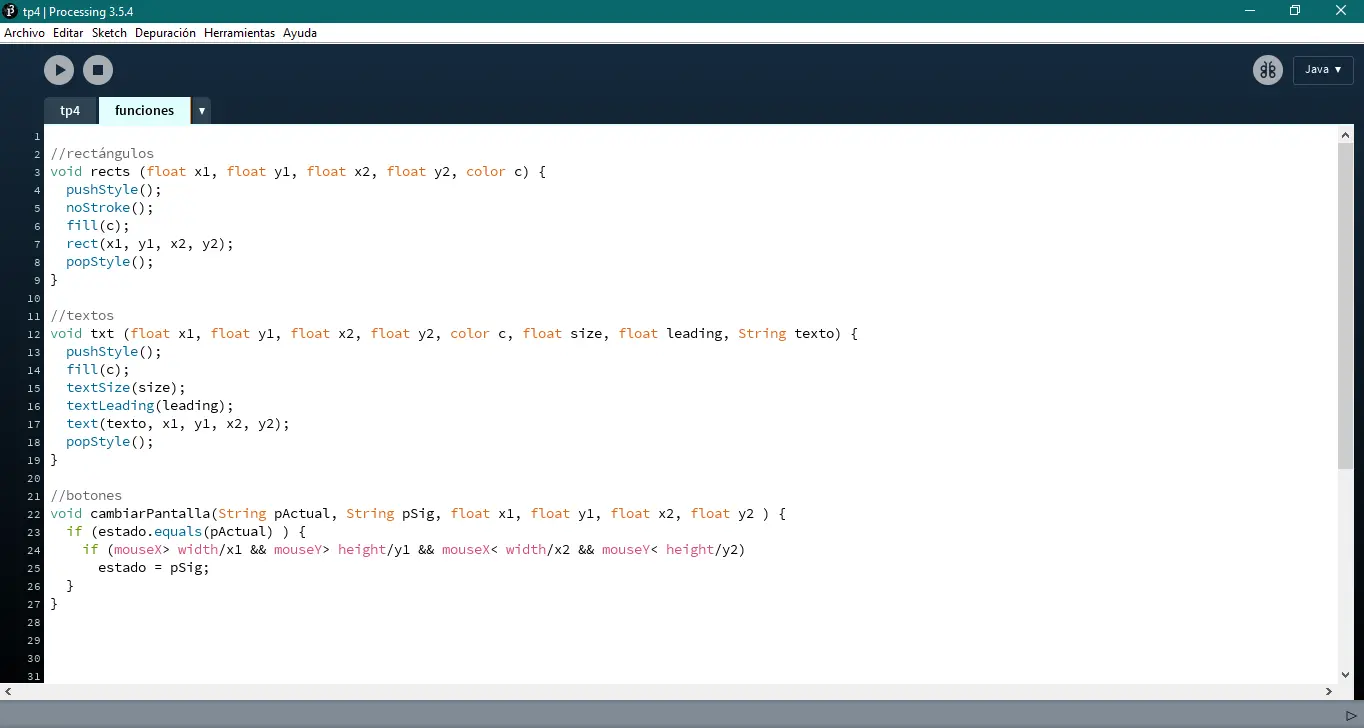
Task: Click the Processing logo in the title bar
Action: click(10, 11)
